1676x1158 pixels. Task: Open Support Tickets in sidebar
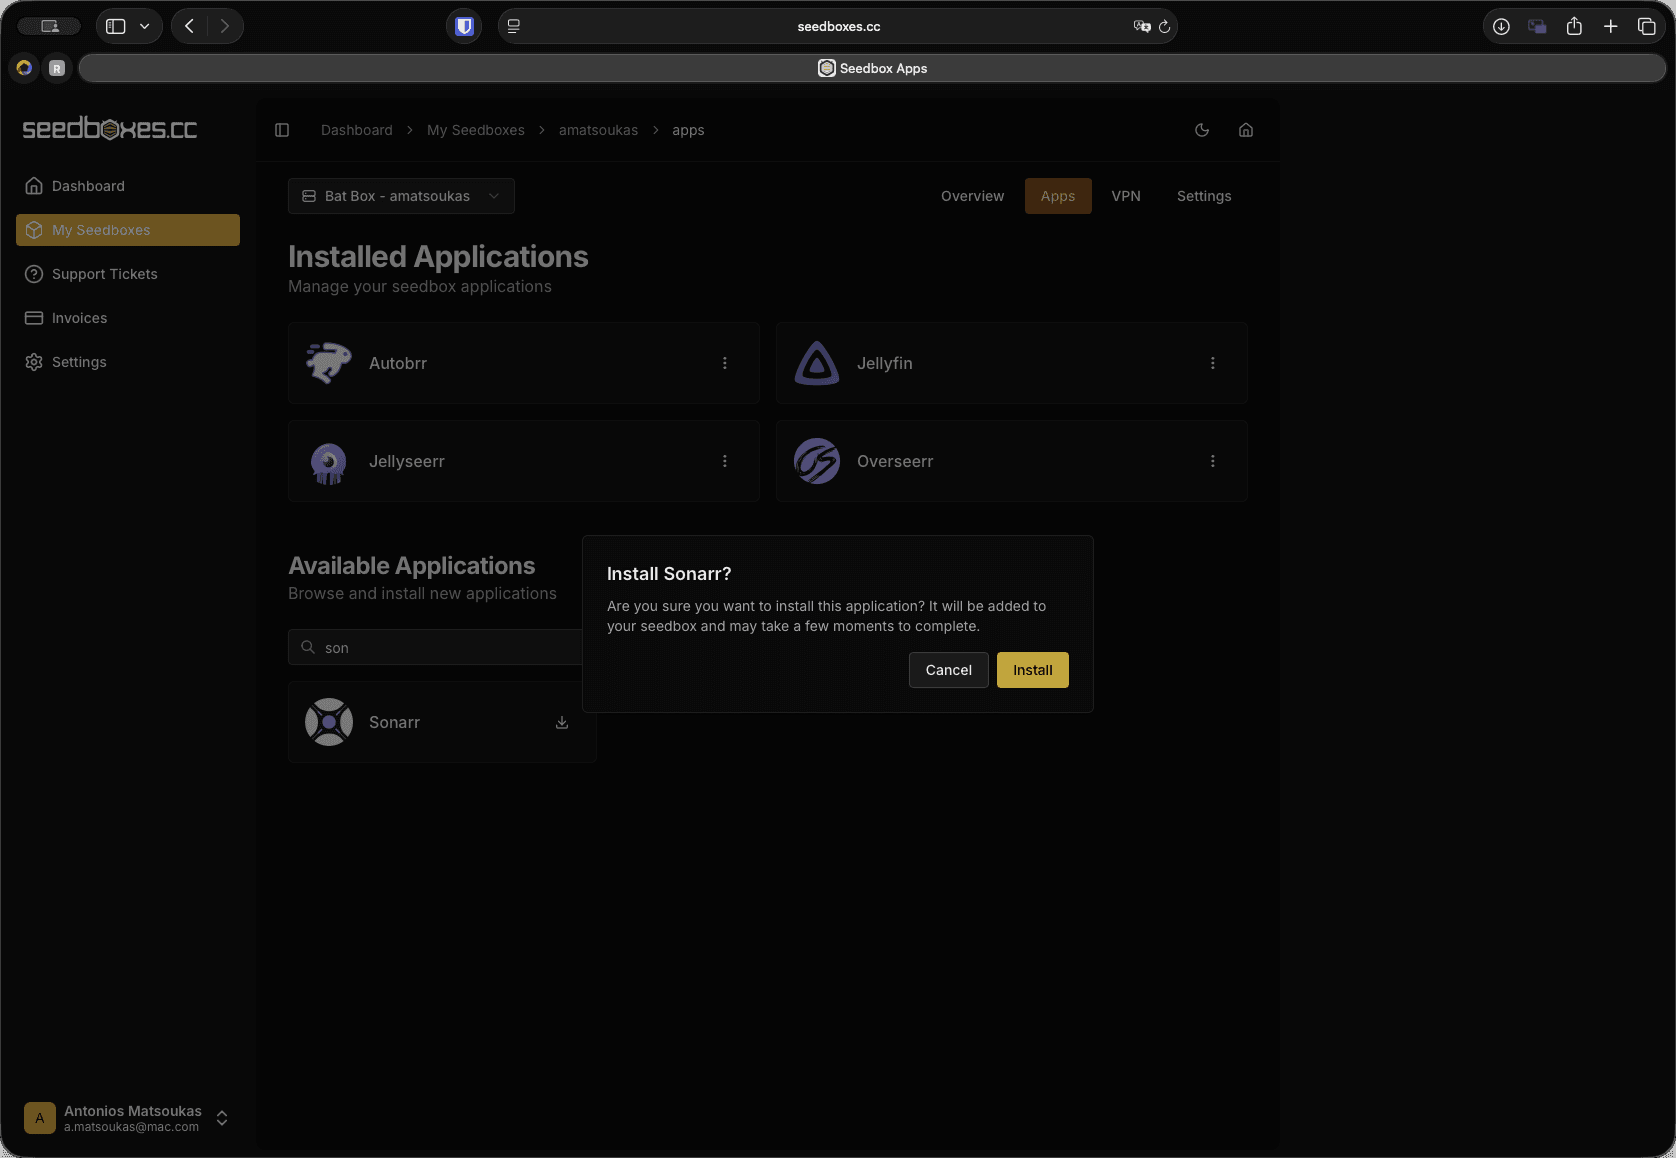coord(128,274)
